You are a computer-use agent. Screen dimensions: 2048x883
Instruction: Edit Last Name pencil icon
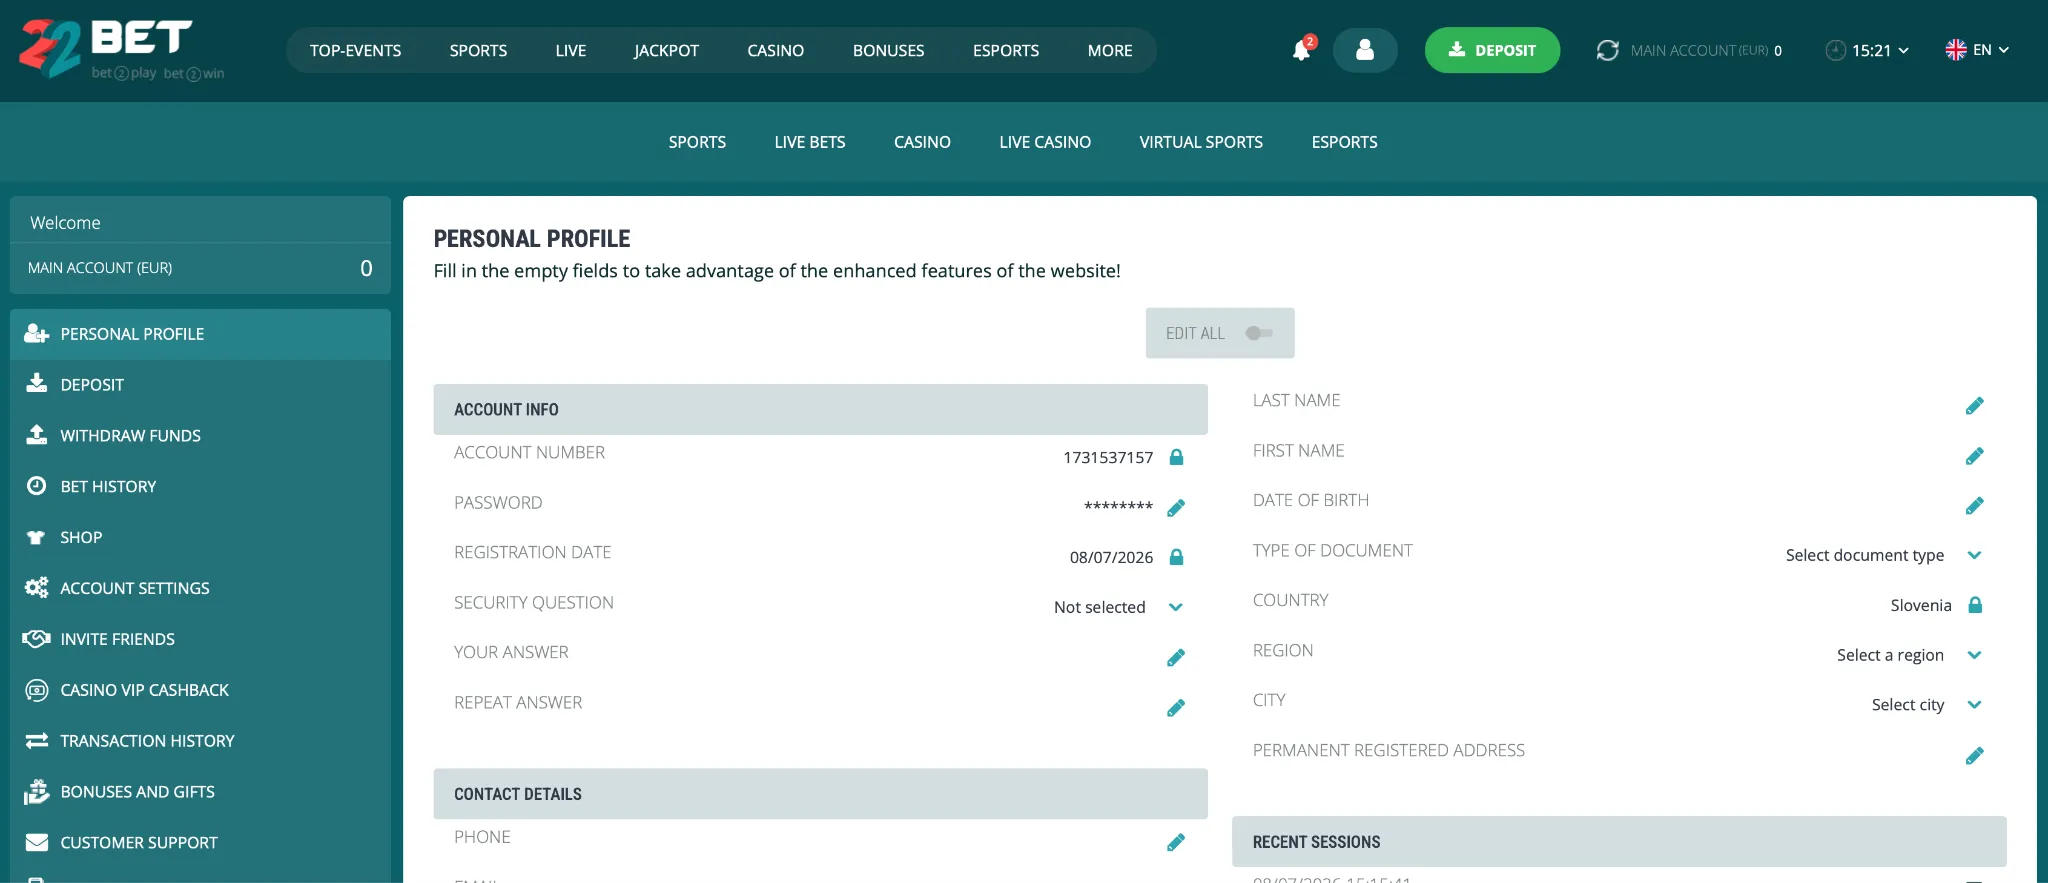(x=1974, y=406)
